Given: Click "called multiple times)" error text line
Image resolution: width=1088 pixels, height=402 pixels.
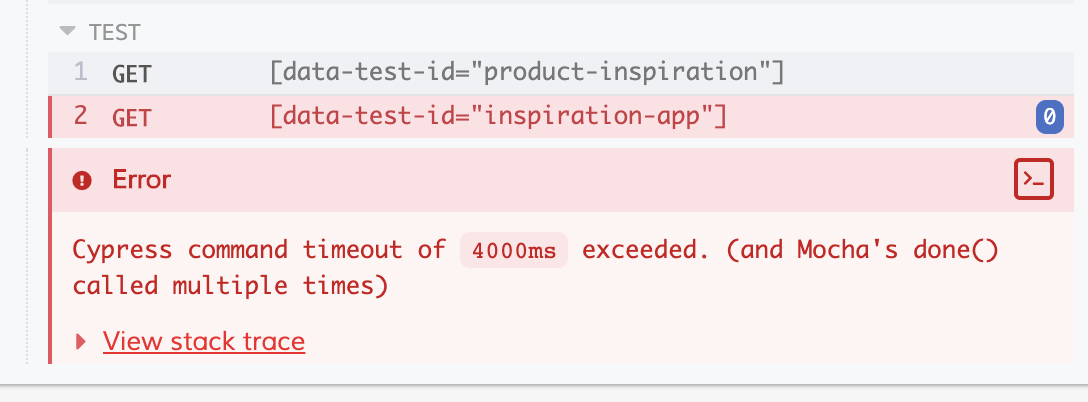Looking at the screenshot, I should tap(230, 285).
